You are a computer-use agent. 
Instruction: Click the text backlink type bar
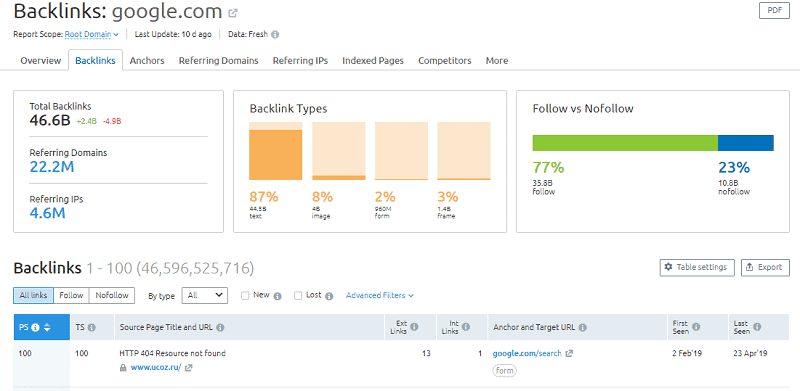coord(276,151)
